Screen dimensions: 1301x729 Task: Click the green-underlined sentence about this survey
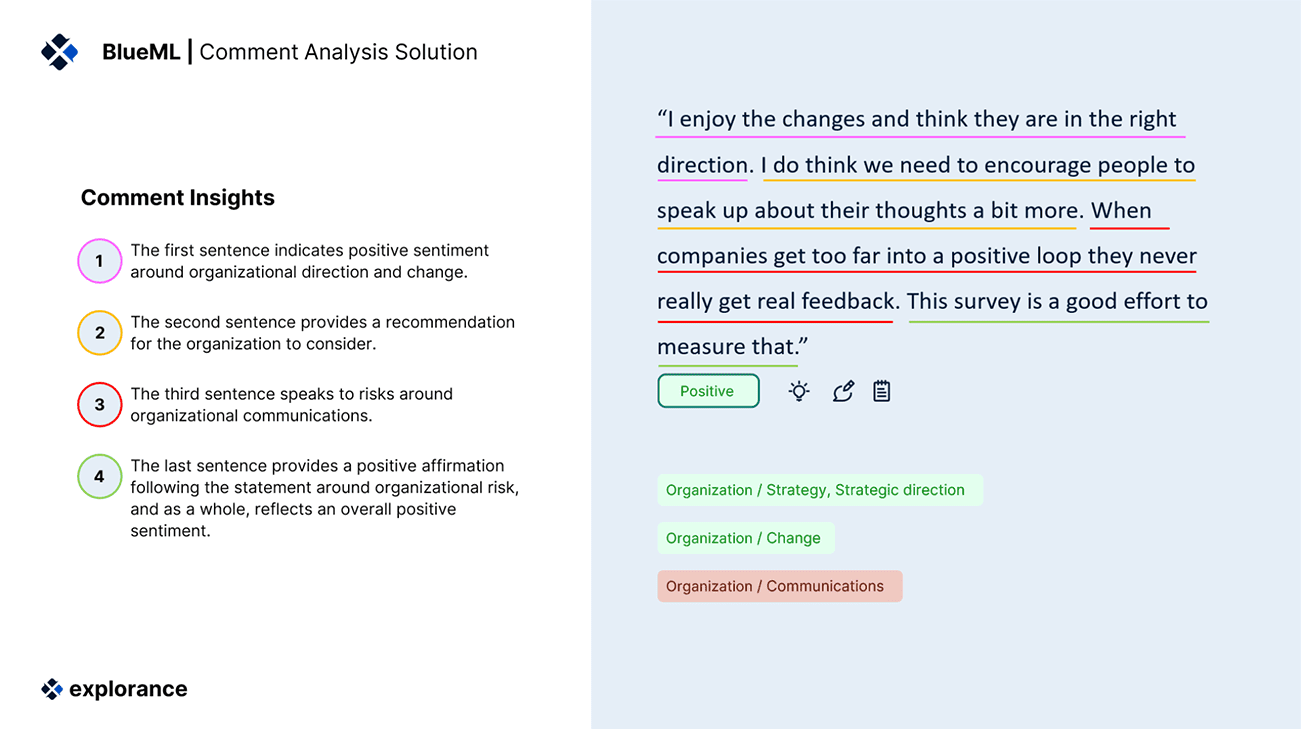coord(1057,302)
